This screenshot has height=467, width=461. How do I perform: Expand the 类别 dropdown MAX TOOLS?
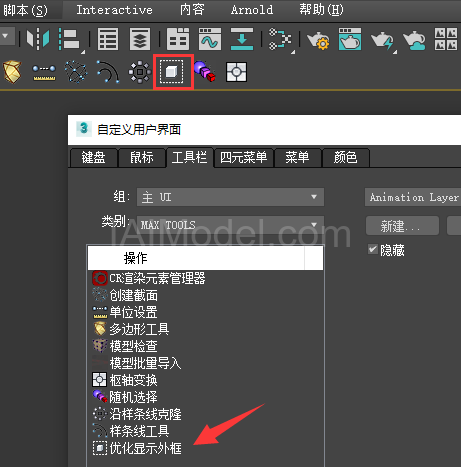point(230,225)
